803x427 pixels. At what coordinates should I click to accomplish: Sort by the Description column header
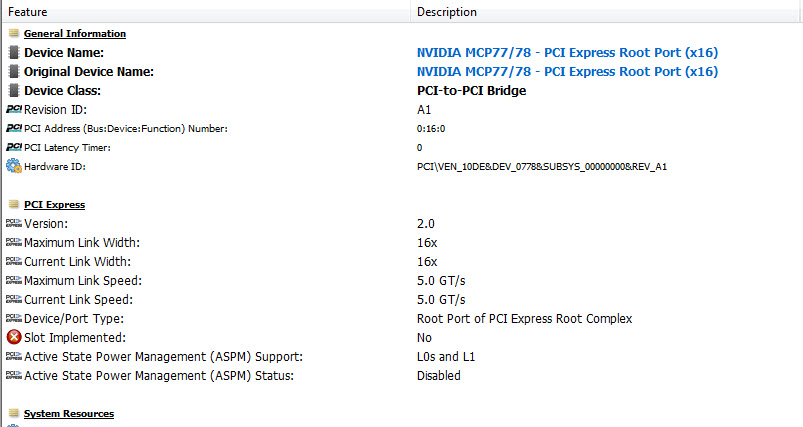coord(606,11)
